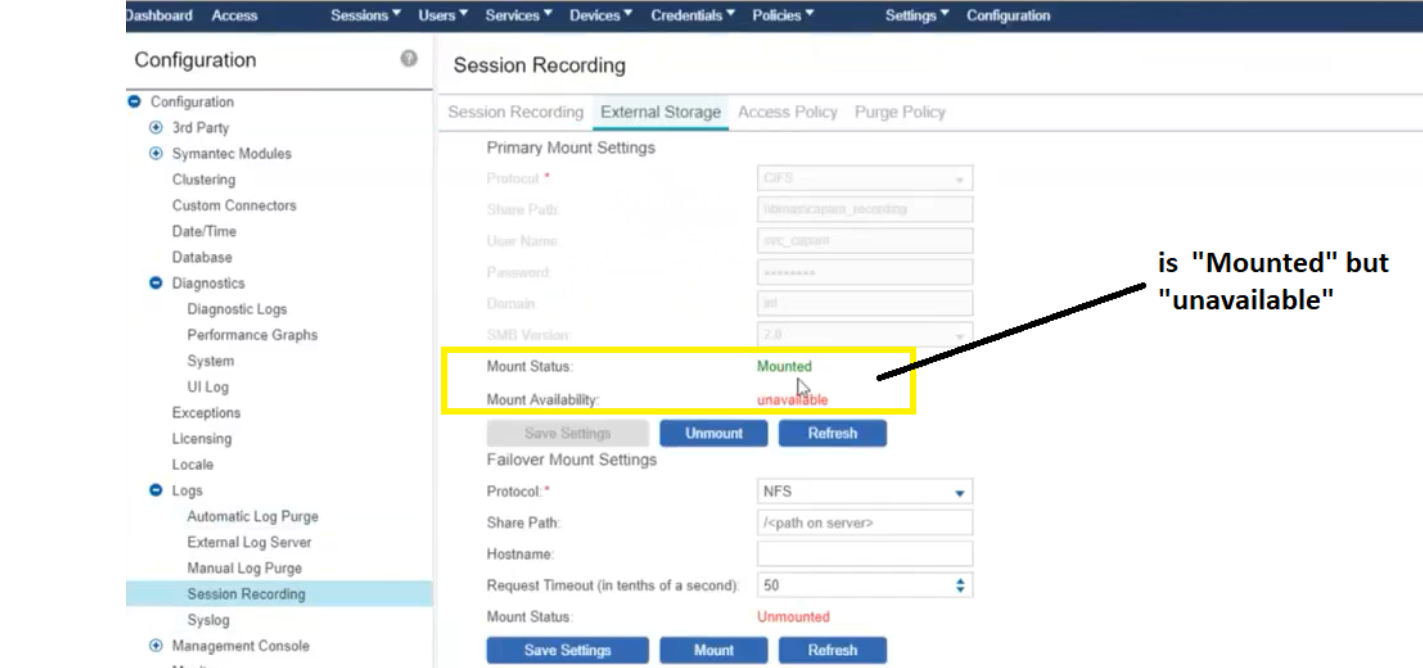Click the failover Share Path field
This screenshot has height=668, width=1423.
coord(864,523)
